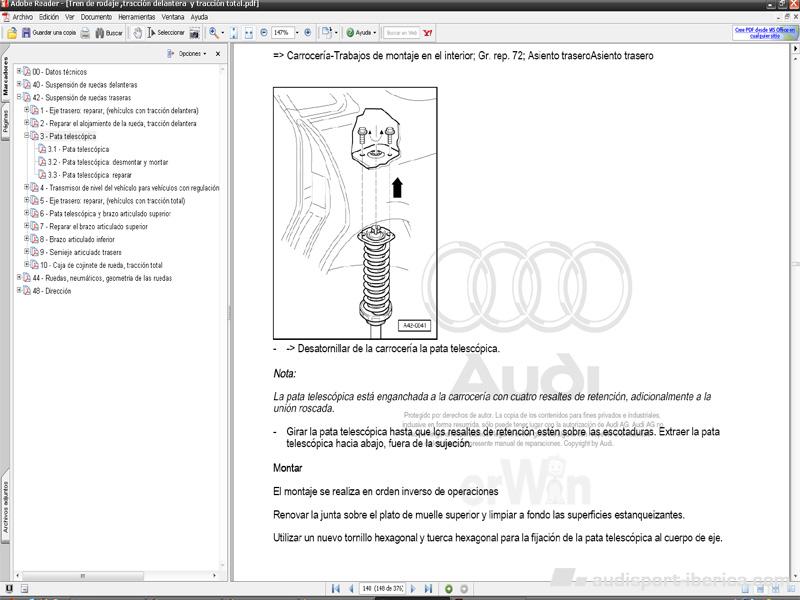Click the Guardar una copia save button
Screen dimensions: 800x600
point(49,33)
